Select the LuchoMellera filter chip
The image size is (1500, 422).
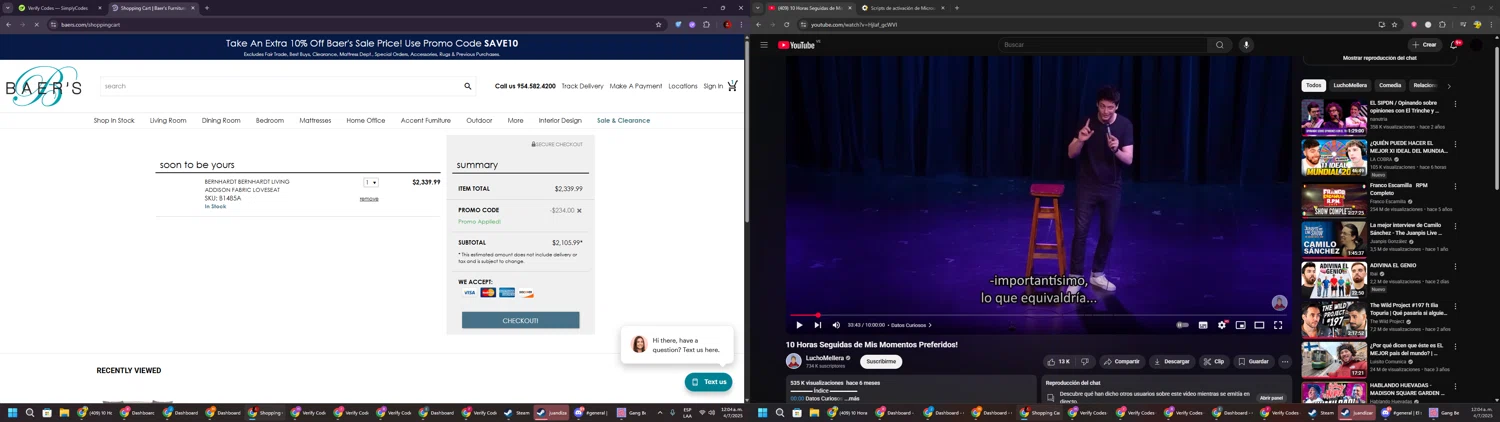coord(1350,86)
